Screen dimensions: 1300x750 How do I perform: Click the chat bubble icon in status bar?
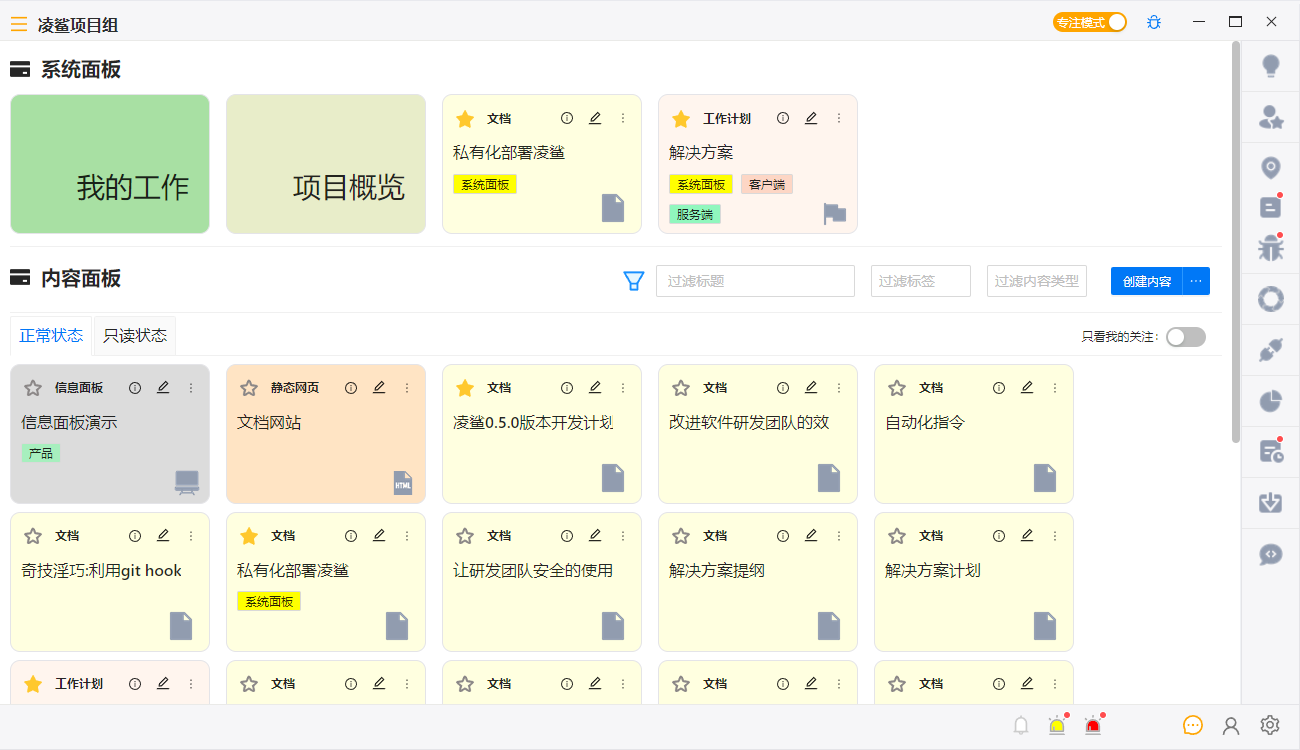[1192, 726]
